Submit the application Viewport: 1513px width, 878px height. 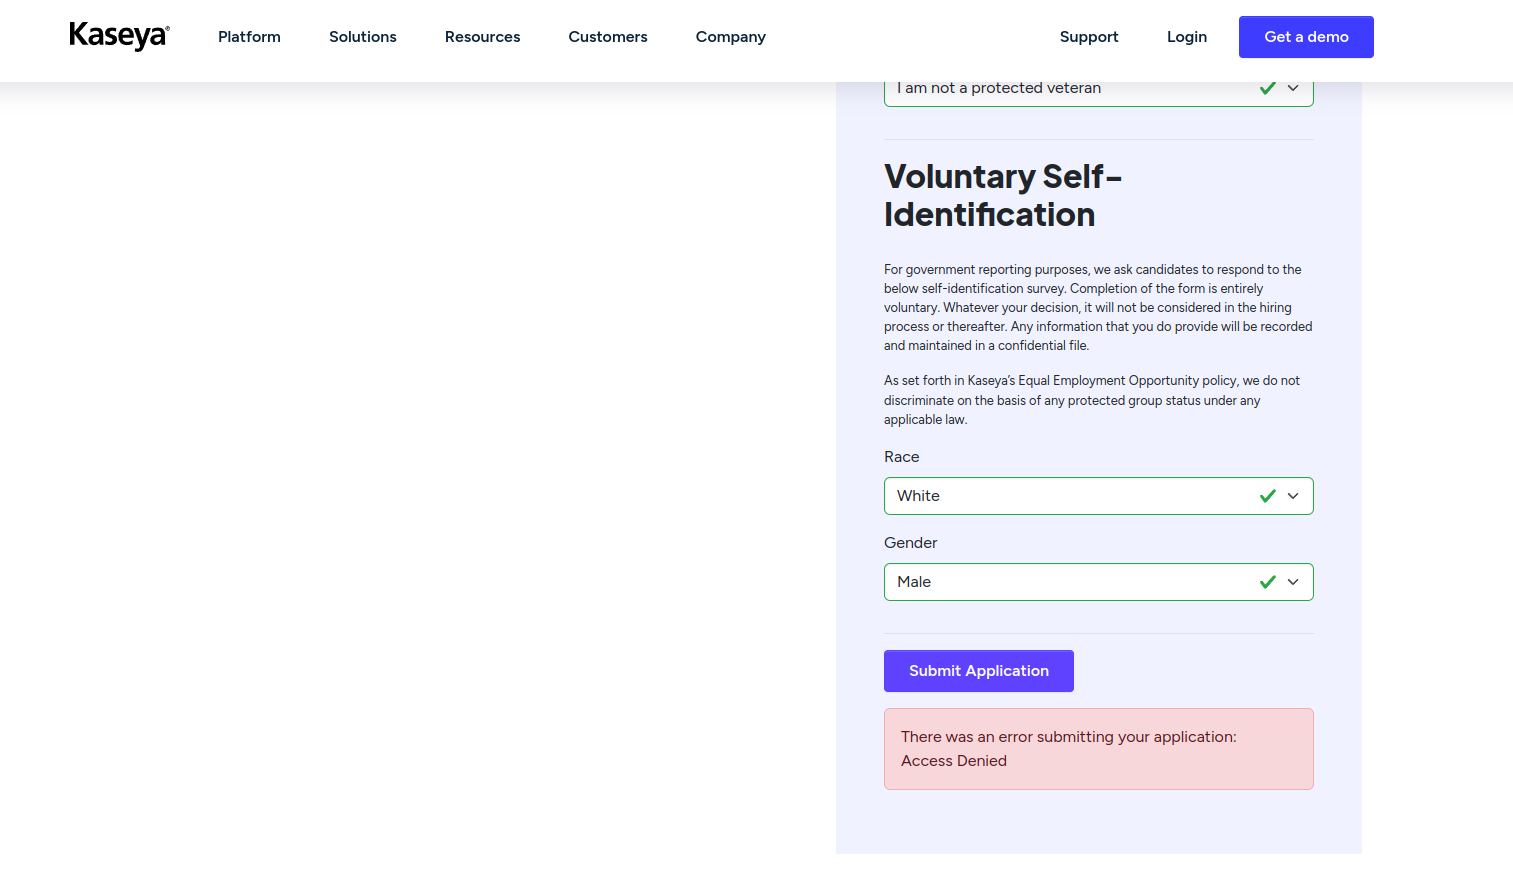pyautogui.click(x=978, y=671)
